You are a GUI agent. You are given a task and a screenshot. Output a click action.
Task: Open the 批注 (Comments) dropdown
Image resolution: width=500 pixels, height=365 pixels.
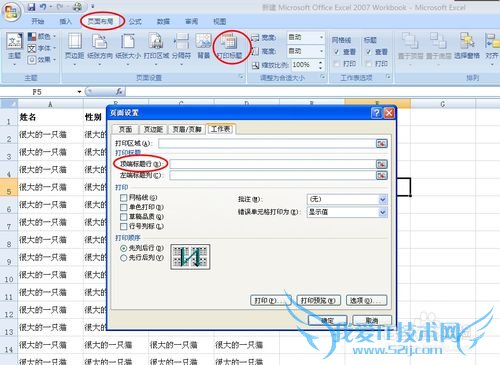[x=383, y=199]
